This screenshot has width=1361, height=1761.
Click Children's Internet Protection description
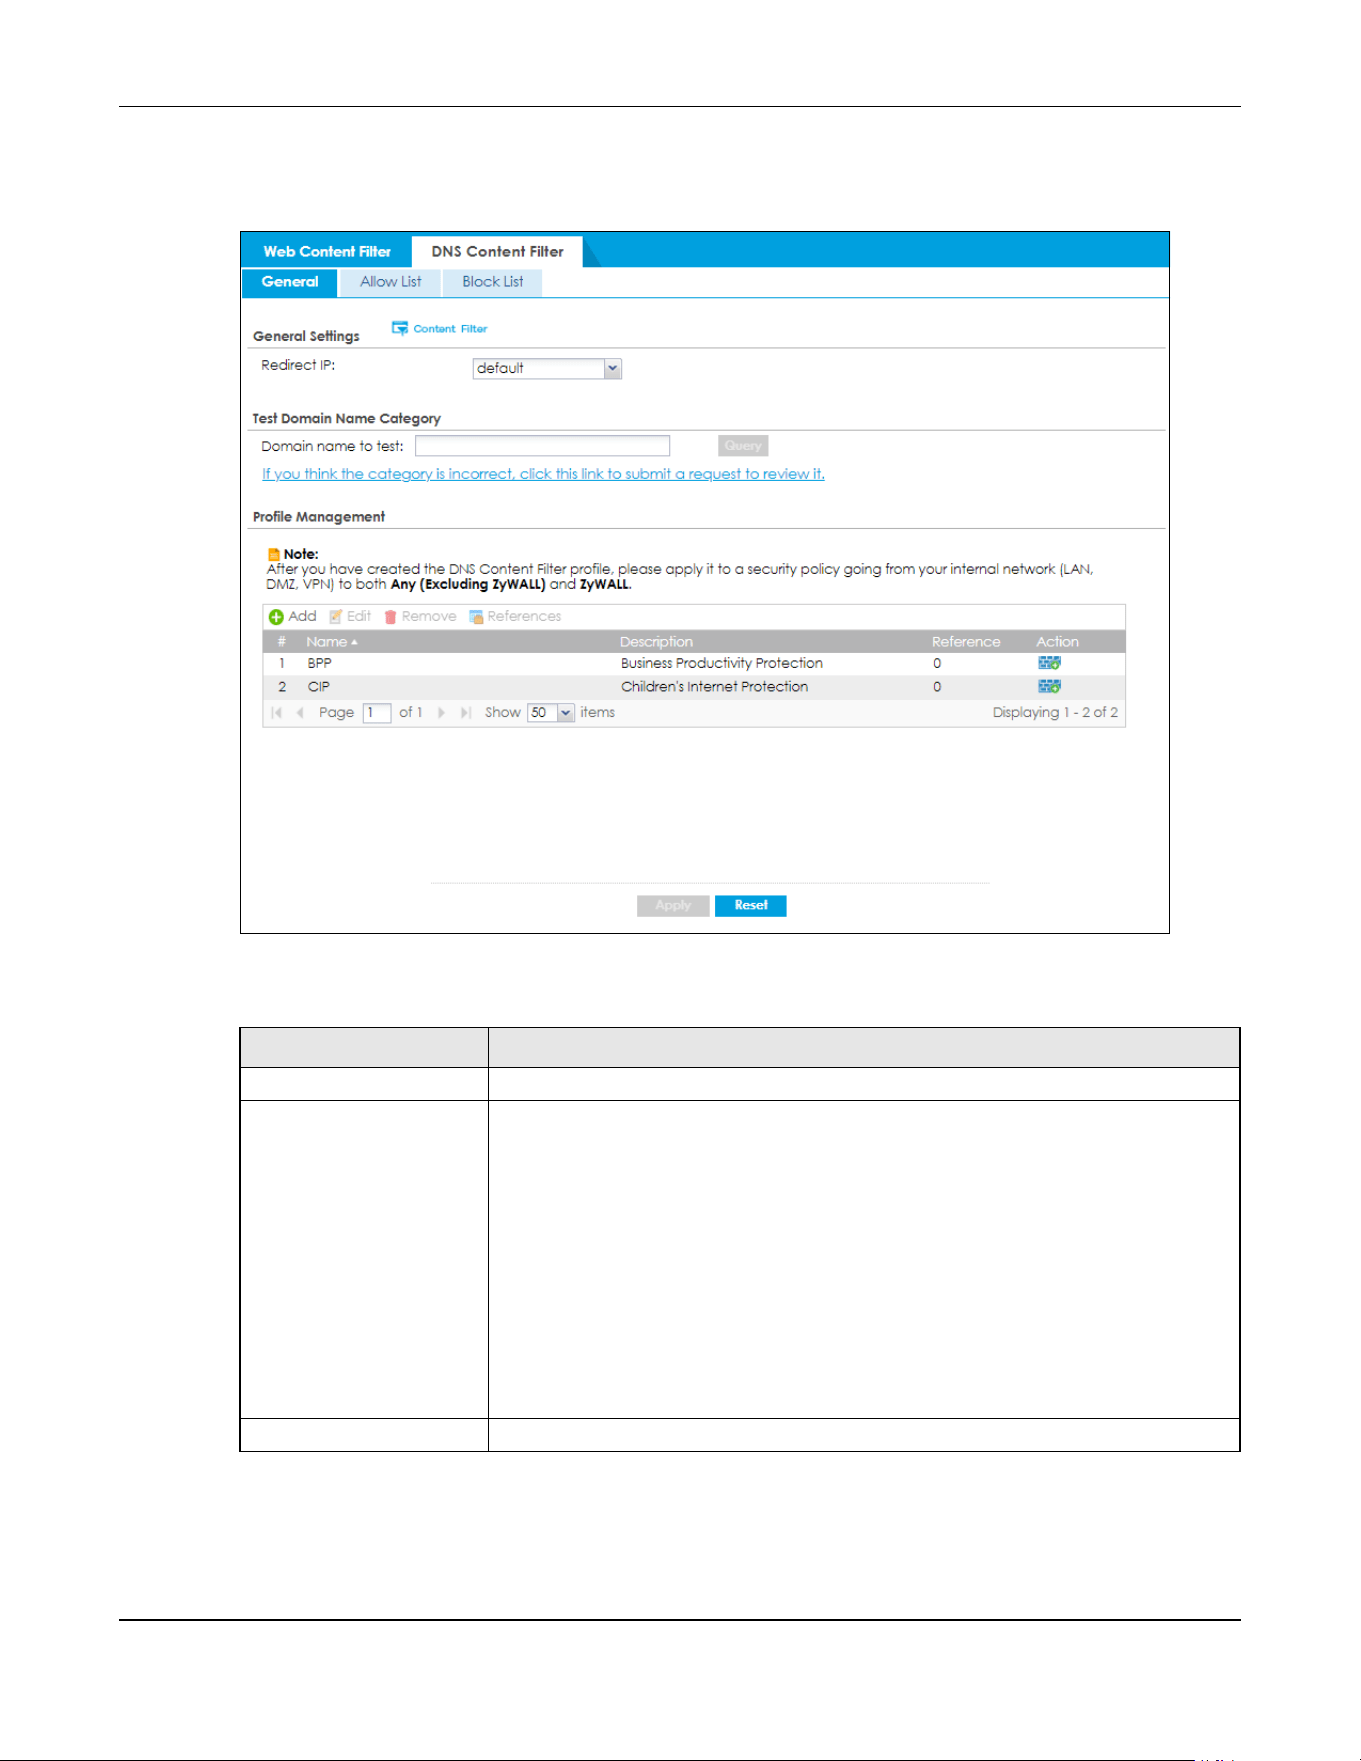click(714, 687)
